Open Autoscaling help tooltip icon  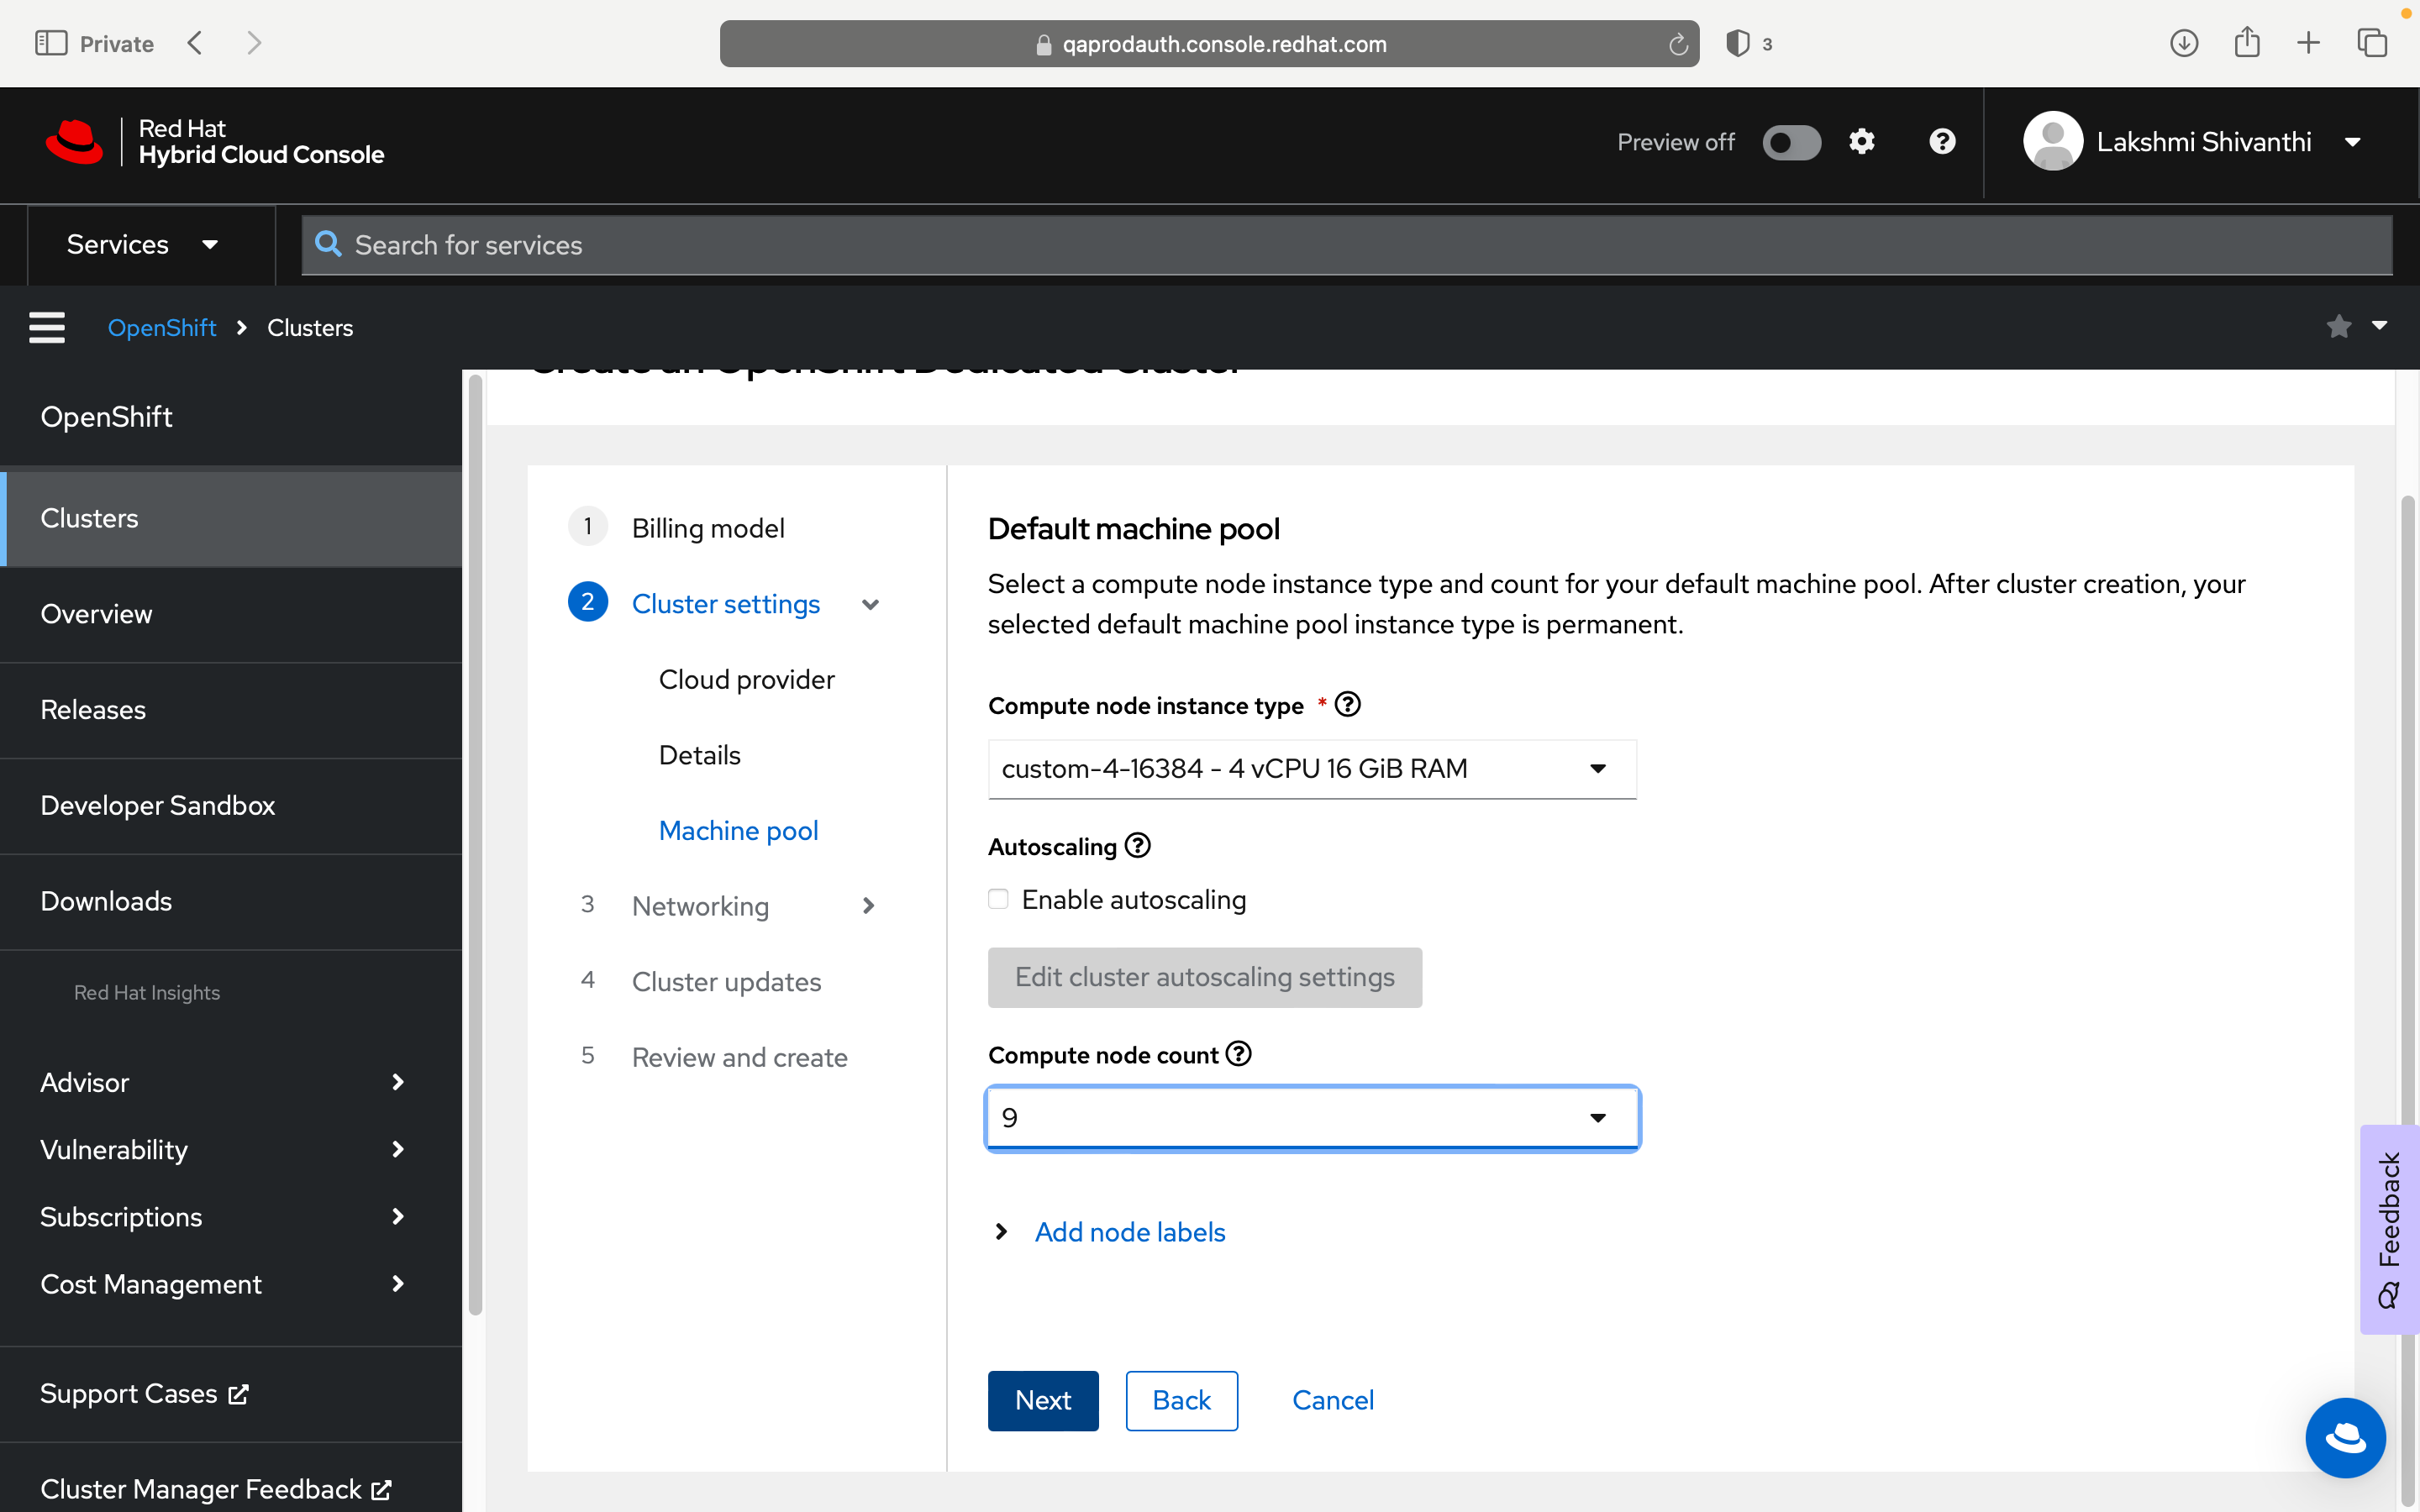pos(1138,846)
